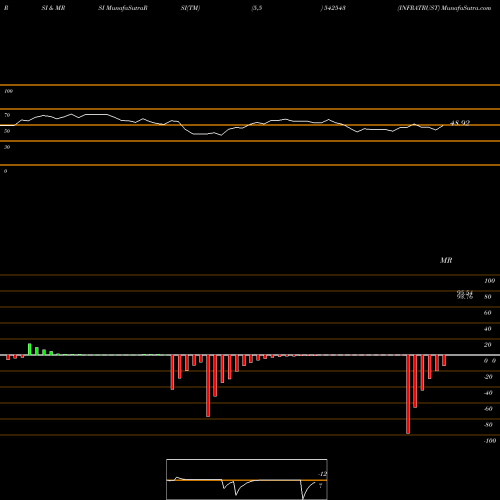Screen dimensions: 500x500
Task: Click the -60 label on MR axis
Action: click(488, 409)
